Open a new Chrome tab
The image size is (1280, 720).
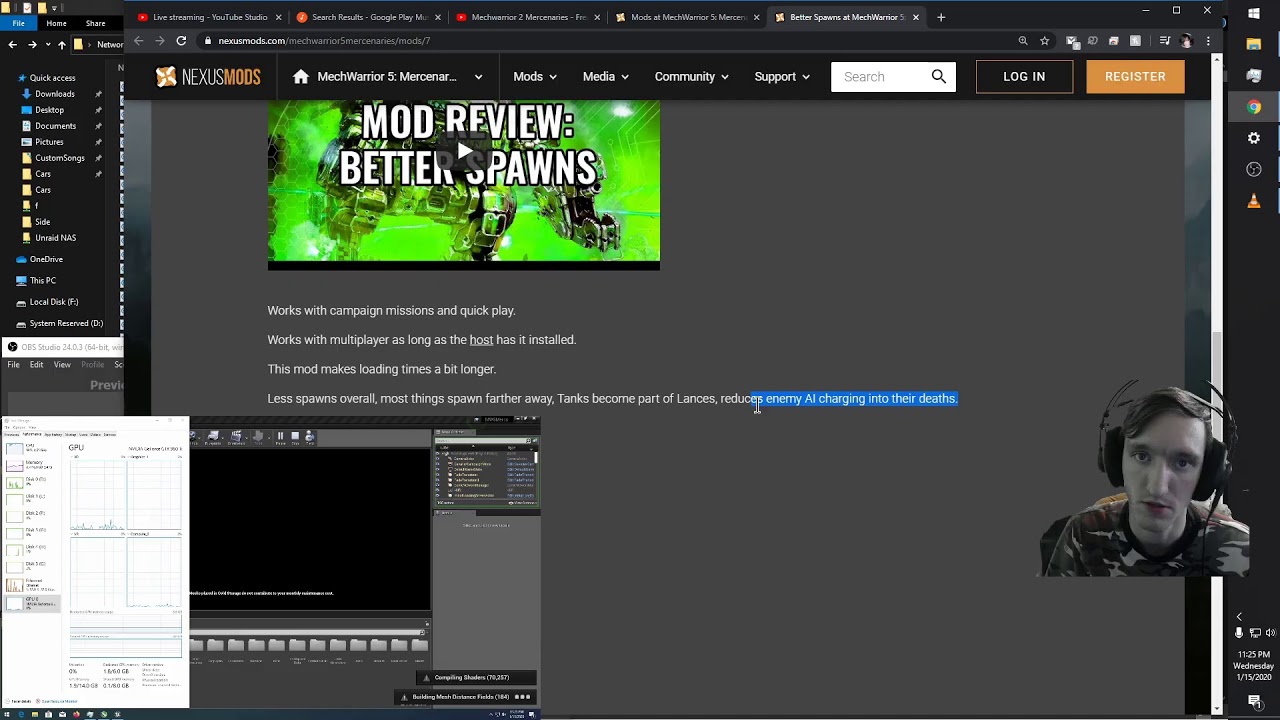940,17
